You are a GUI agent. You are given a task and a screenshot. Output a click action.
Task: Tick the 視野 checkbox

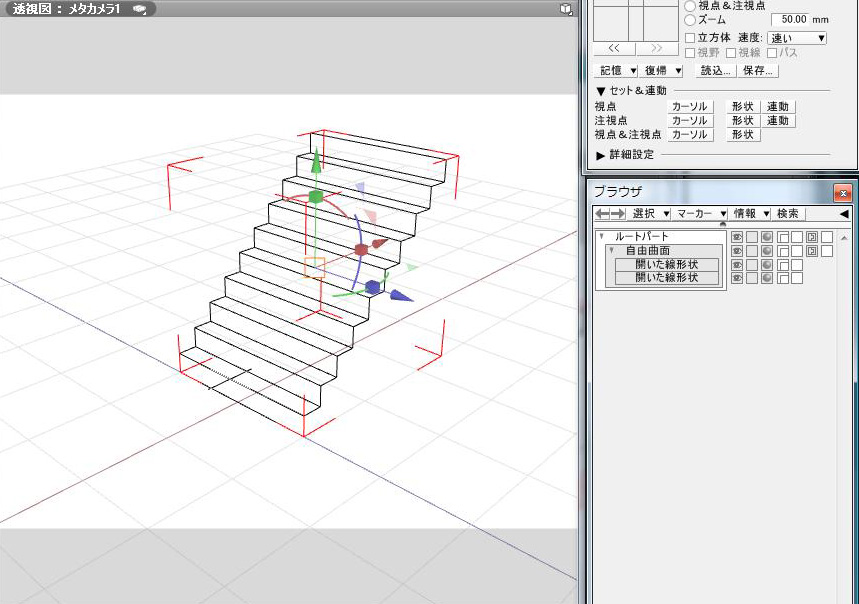pyautogui.click(x=690, y=53)
